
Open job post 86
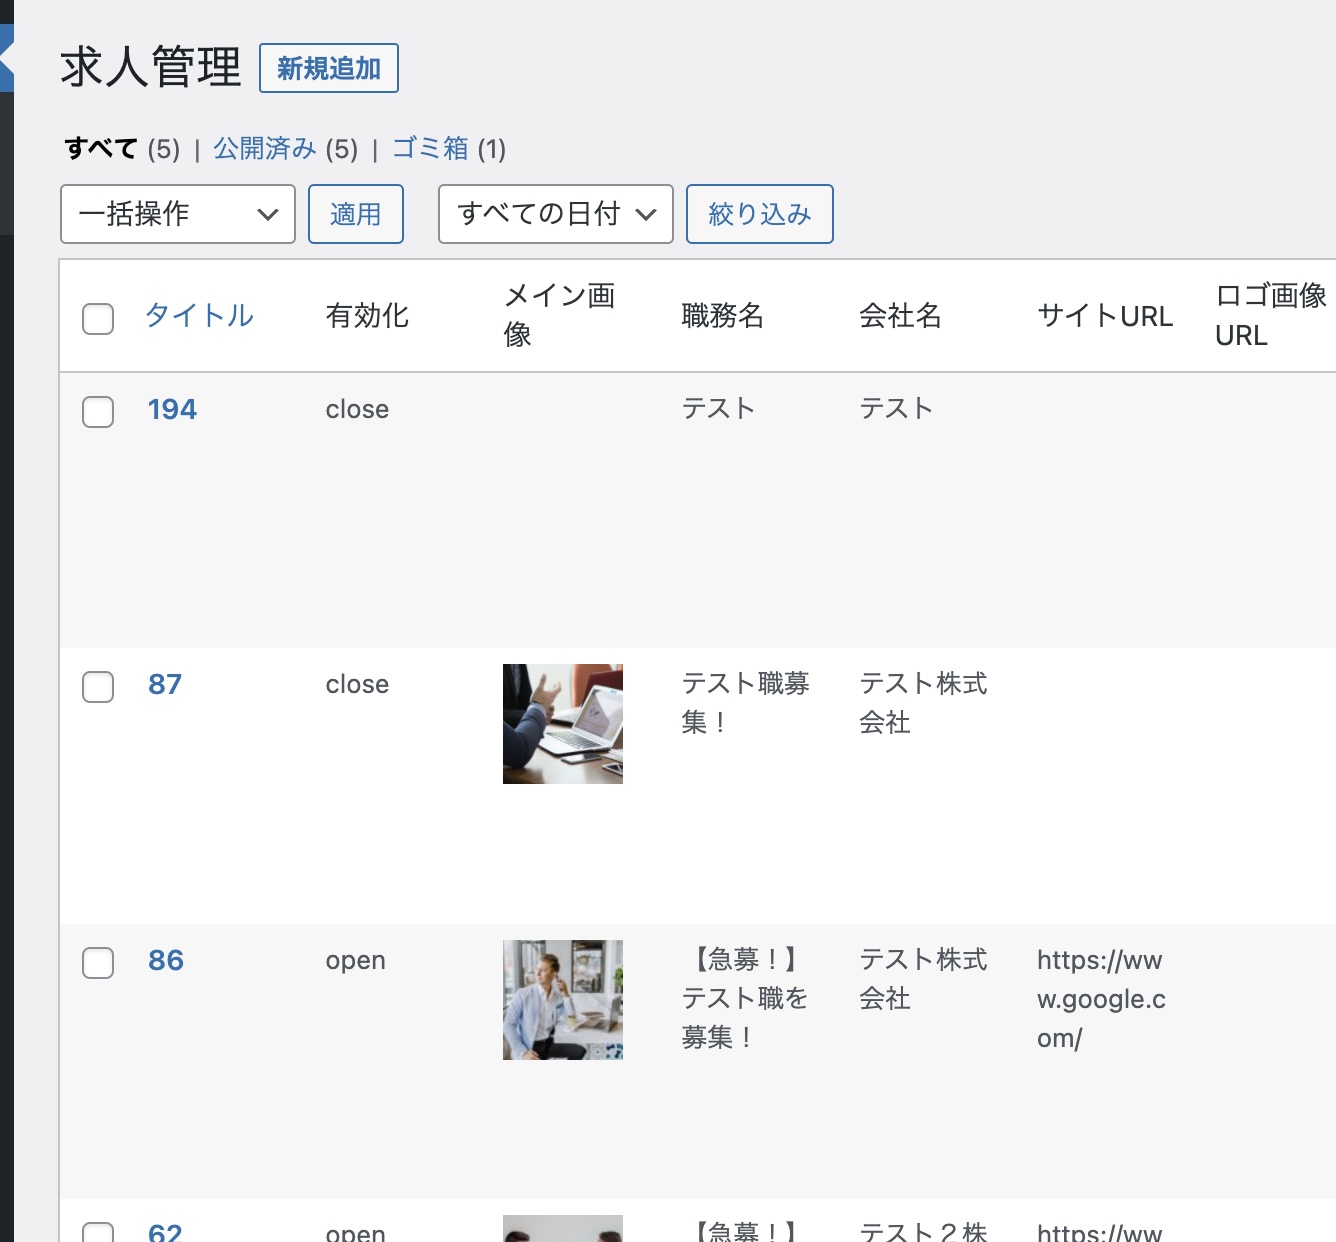tap(166, 961)
